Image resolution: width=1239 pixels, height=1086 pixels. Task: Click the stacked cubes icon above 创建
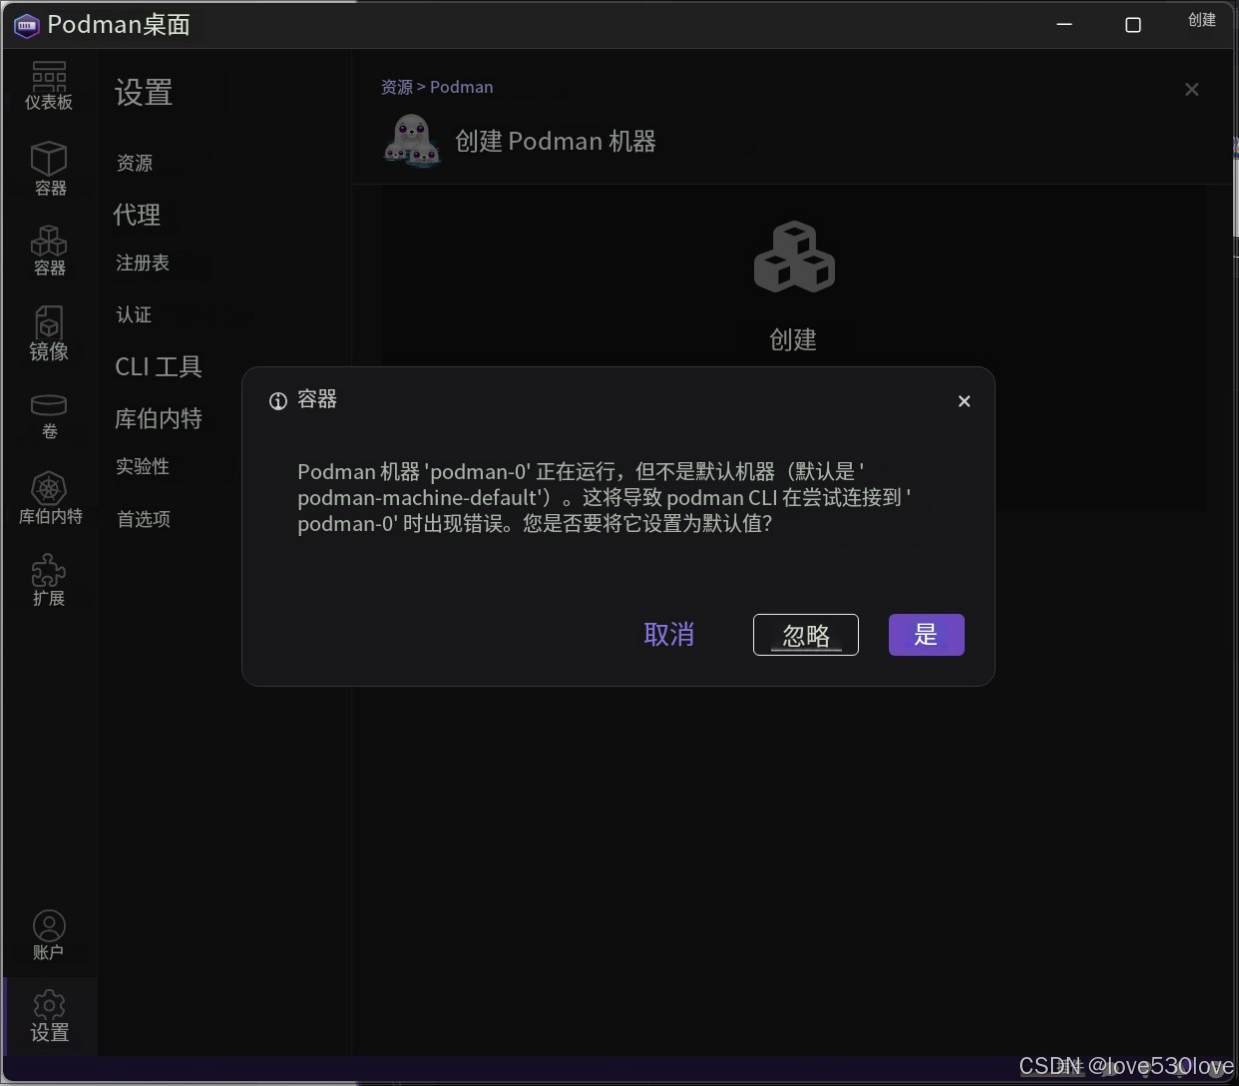794,257
